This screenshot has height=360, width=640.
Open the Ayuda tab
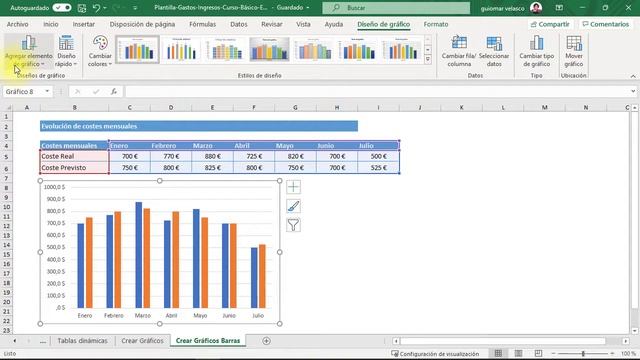pyautogui.click(x=333, y=24)
